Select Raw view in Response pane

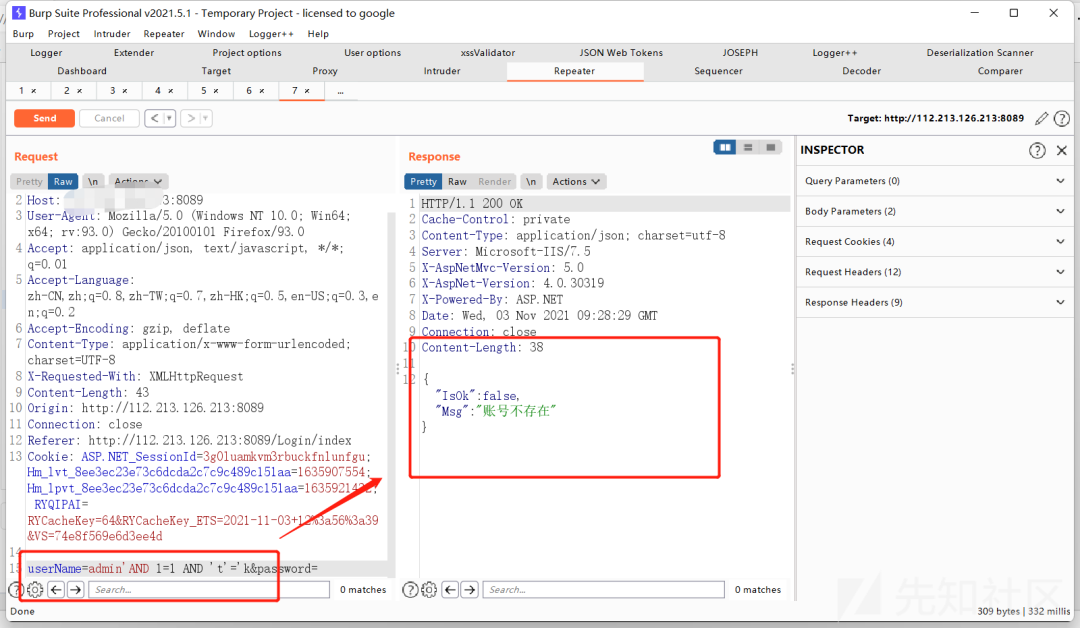[457, 182]
